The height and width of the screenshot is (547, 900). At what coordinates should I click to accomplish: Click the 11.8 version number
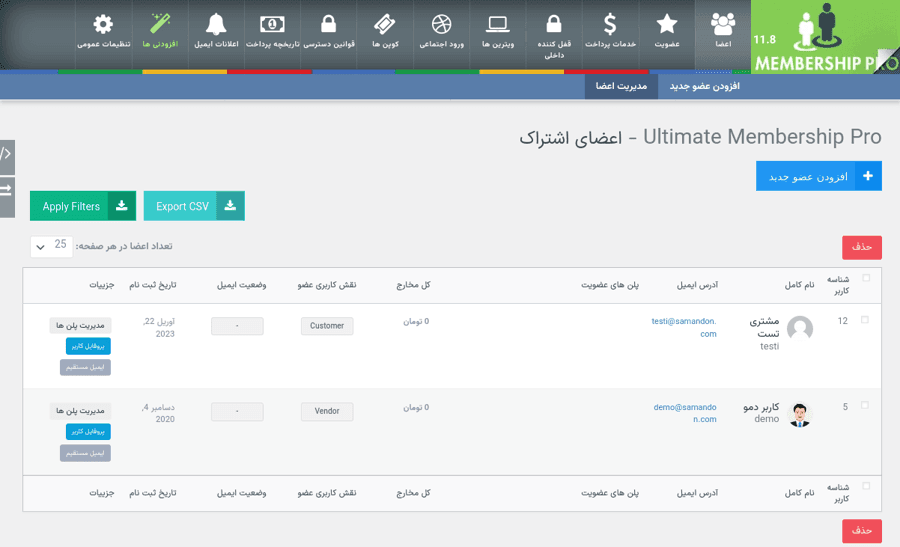764,40
